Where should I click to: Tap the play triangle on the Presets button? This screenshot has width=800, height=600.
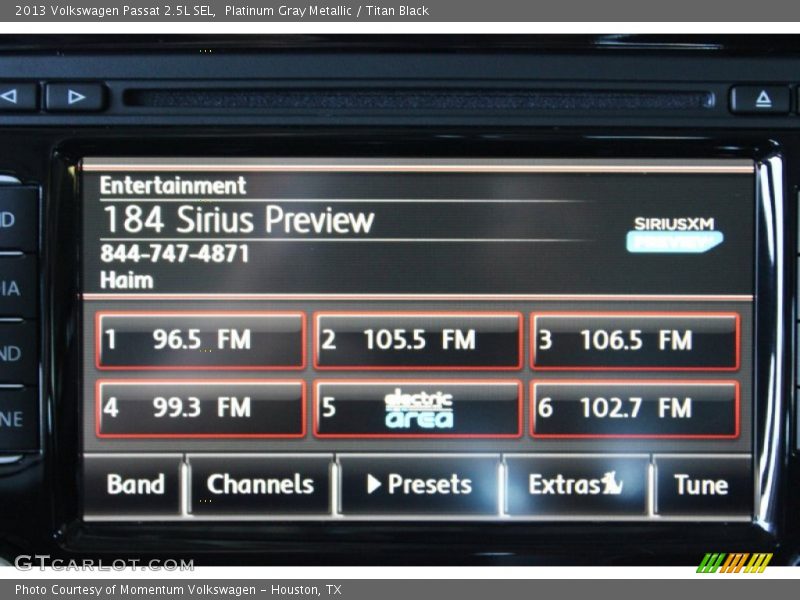pyautogui.click(x=374, y=484)
